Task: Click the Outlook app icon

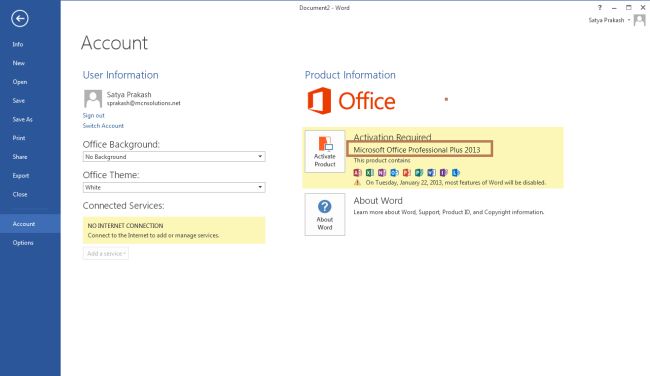Action: [x=394, y=172]
